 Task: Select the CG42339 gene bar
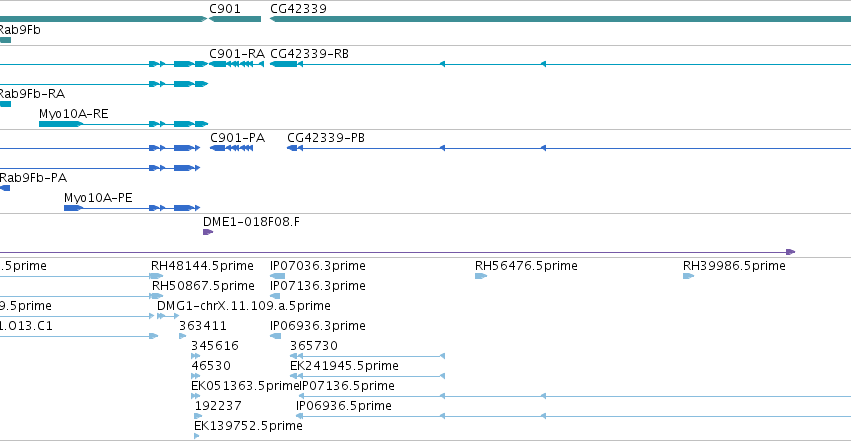(x=560, y=19)
